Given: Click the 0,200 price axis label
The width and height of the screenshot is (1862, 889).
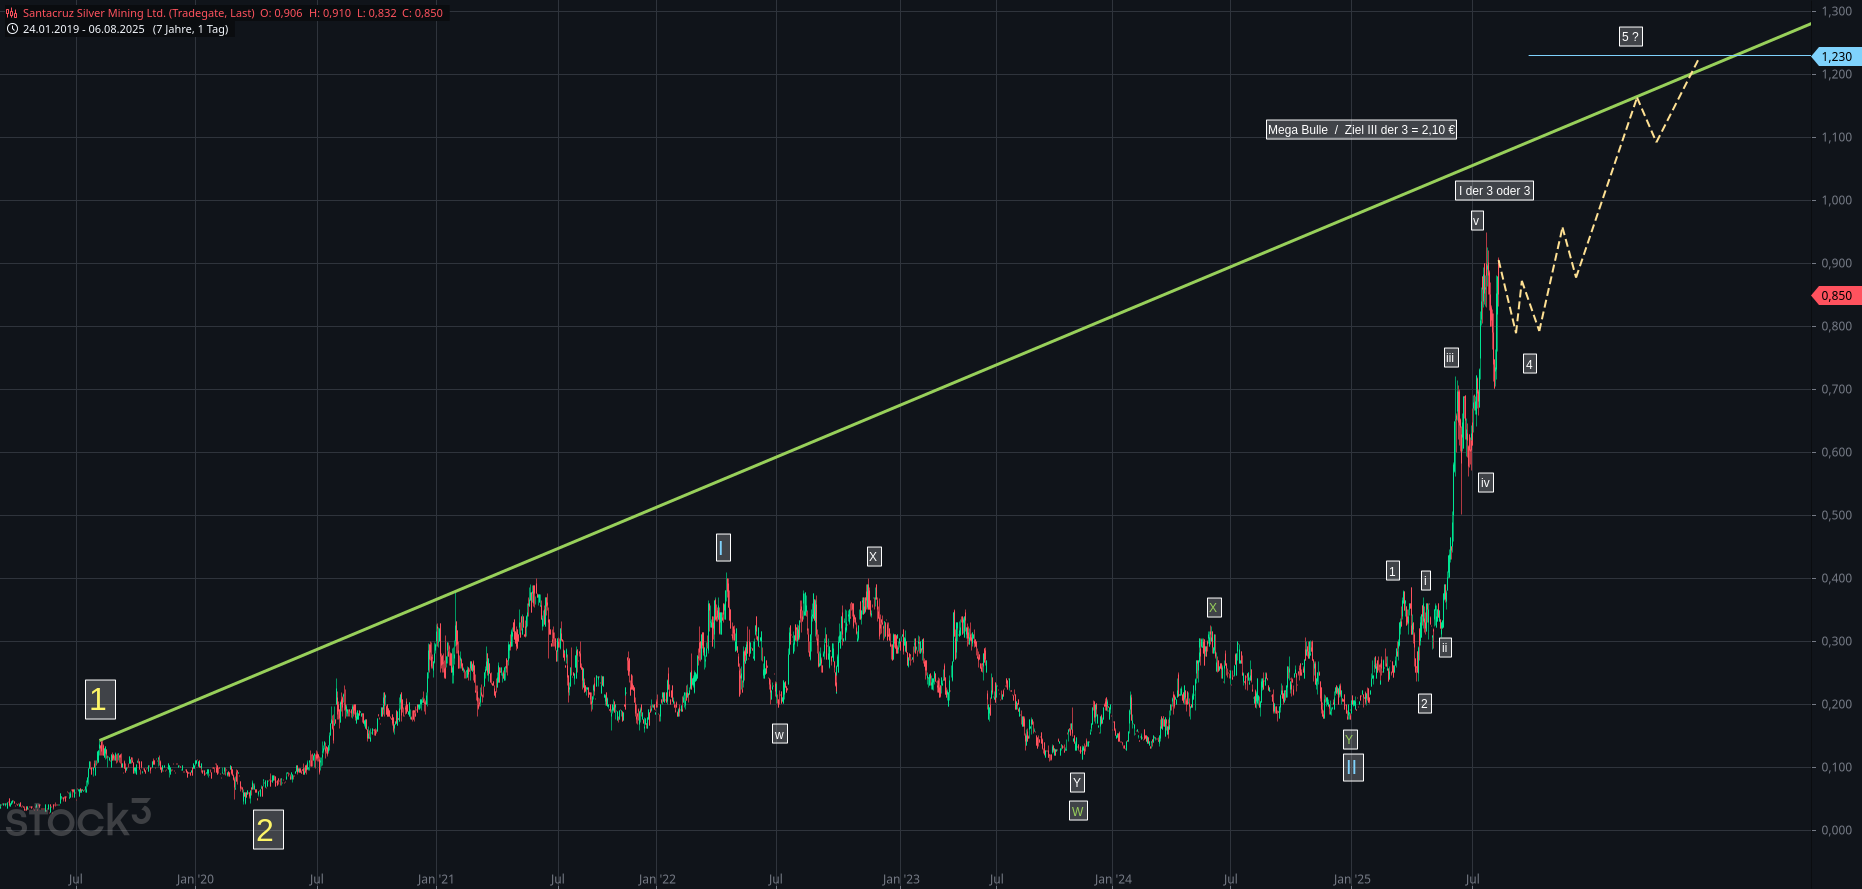Looking at the screenshot, I should tap(1836, 704).
